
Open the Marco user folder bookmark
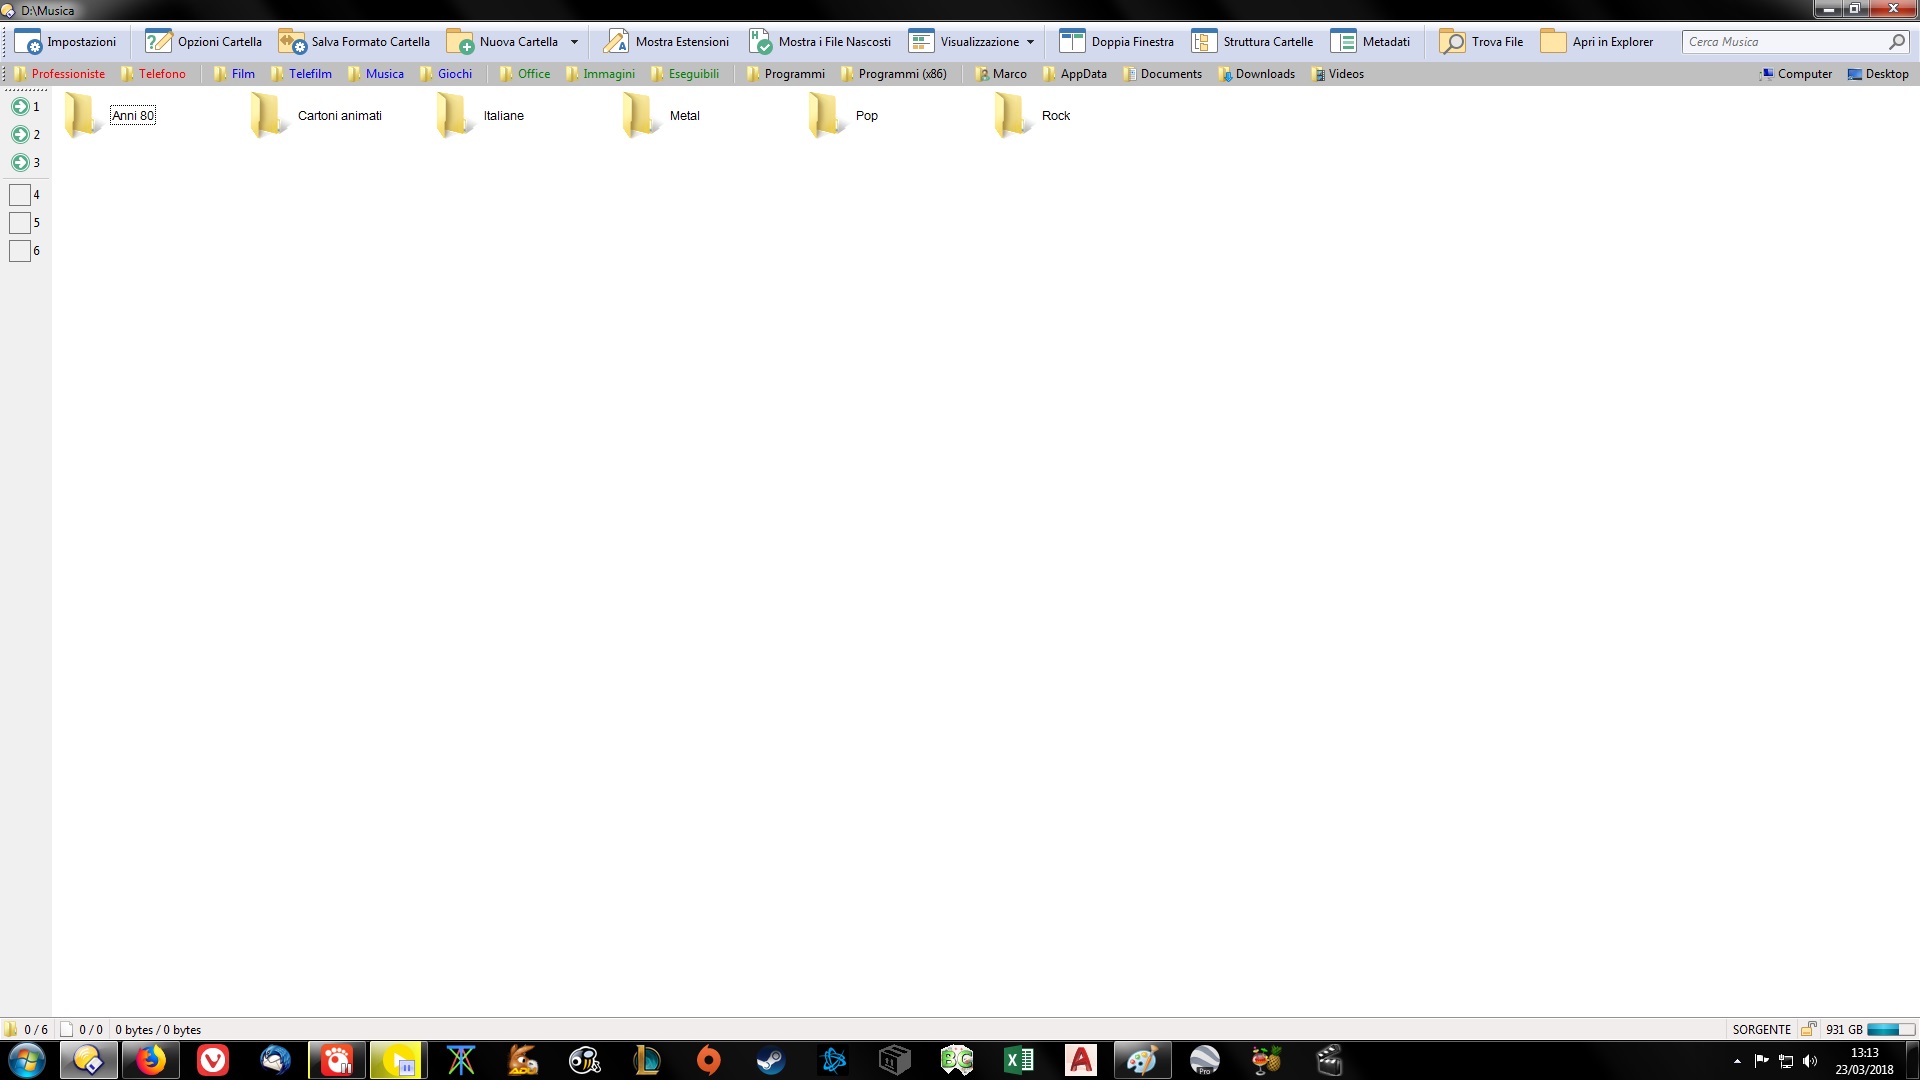click(x=1001, y=74)
